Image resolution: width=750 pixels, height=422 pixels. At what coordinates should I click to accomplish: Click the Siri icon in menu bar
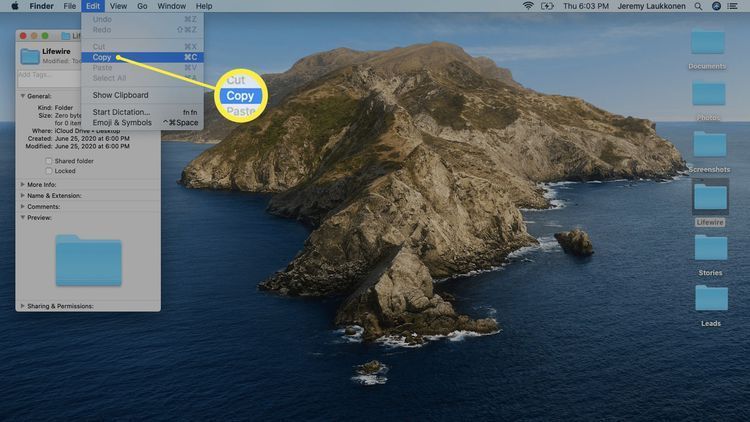click(716, 6)
